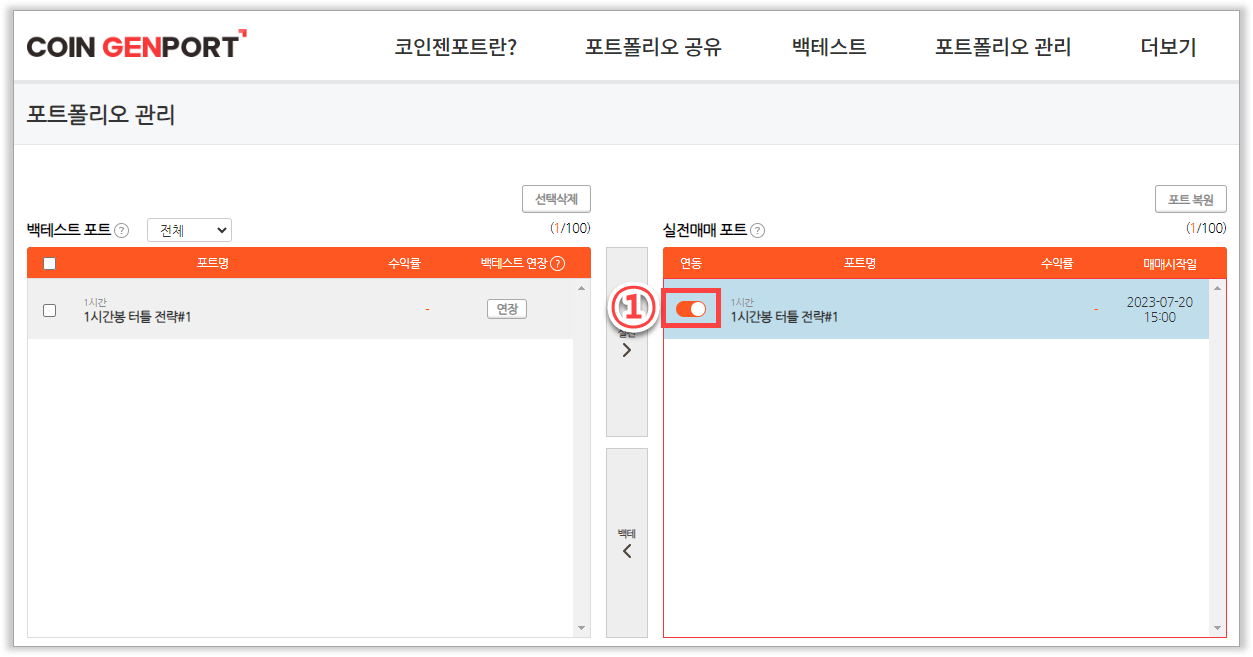The height and width of the screenshot is (657, 1253).
Task: Click the 포트 복원 button
Action: (x=1190, y=199)
